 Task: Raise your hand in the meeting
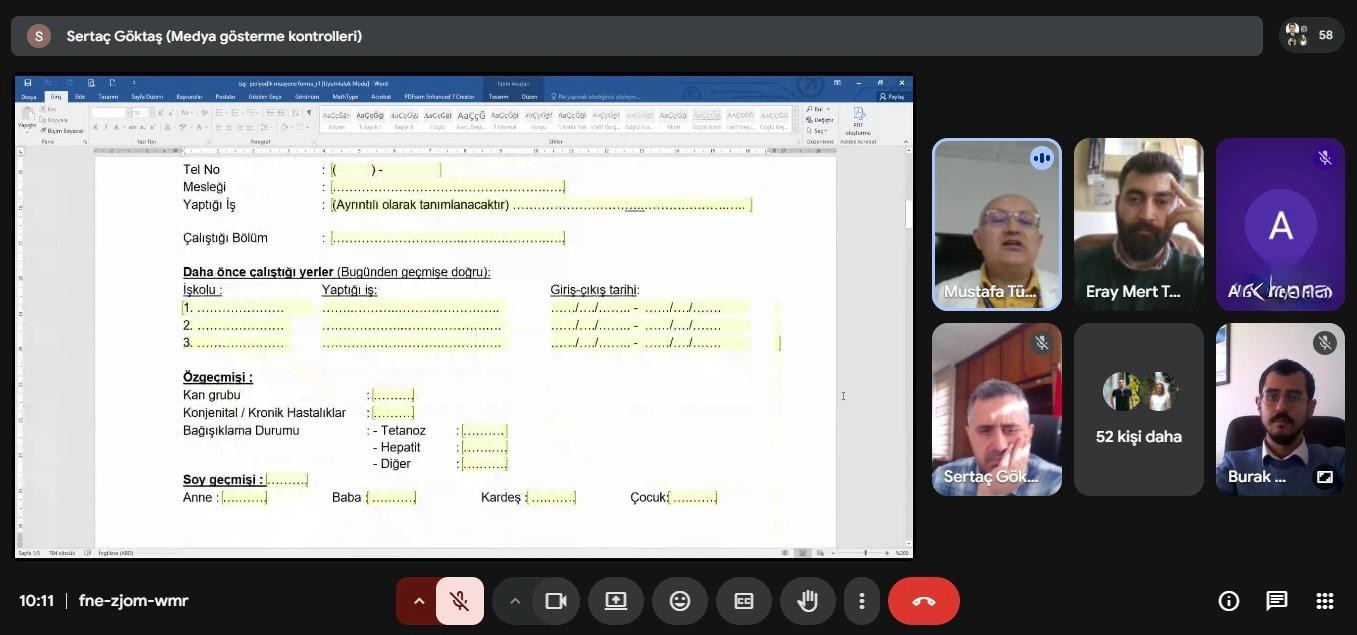pyautogui.click(x=807, y=601)
